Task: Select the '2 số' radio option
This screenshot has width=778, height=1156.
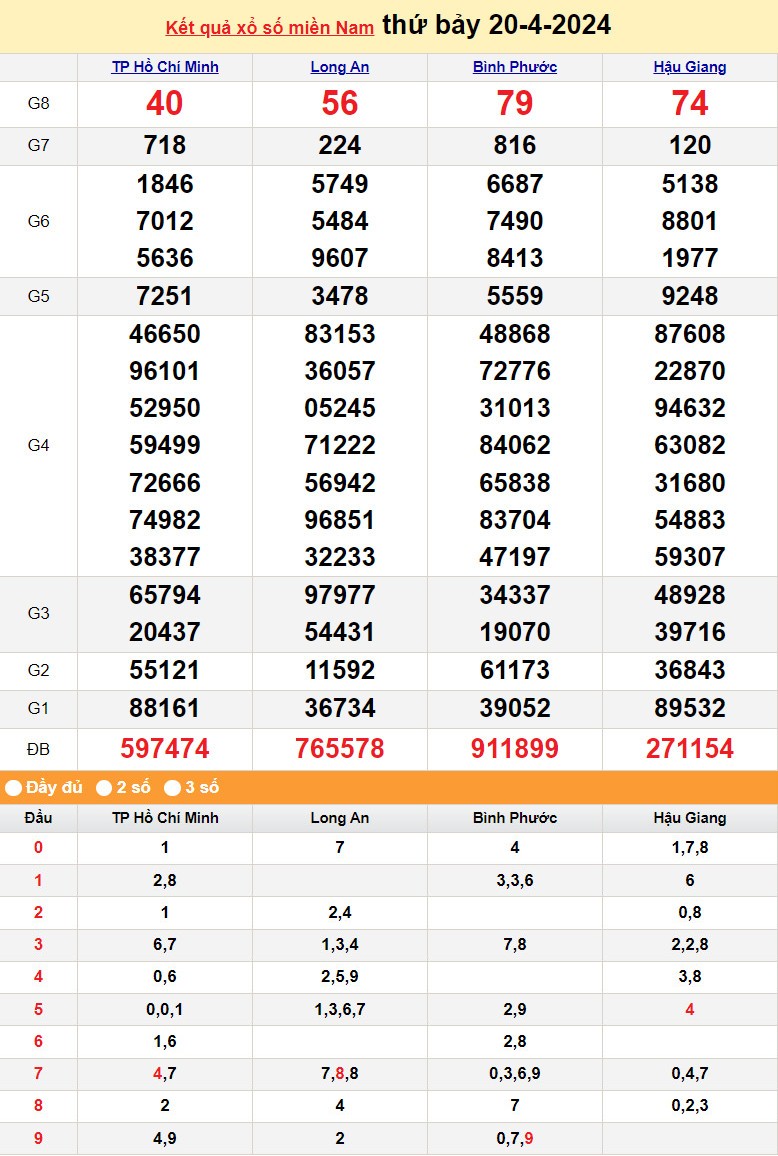Action: pos(104,788)
